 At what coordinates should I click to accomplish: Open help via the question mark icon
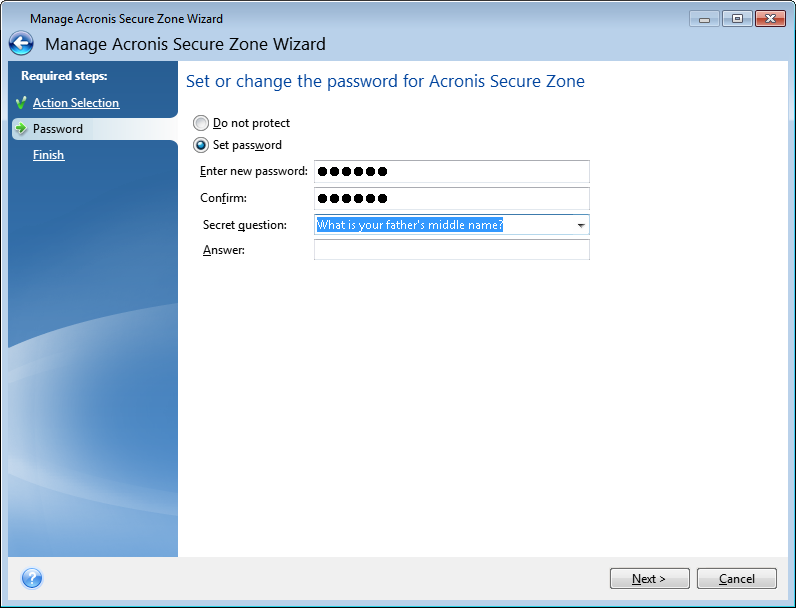tap(32, 578)
